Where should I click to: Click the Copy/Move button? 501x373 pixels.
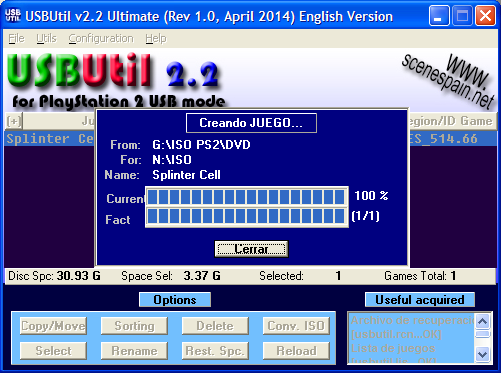tap(53, 326)
